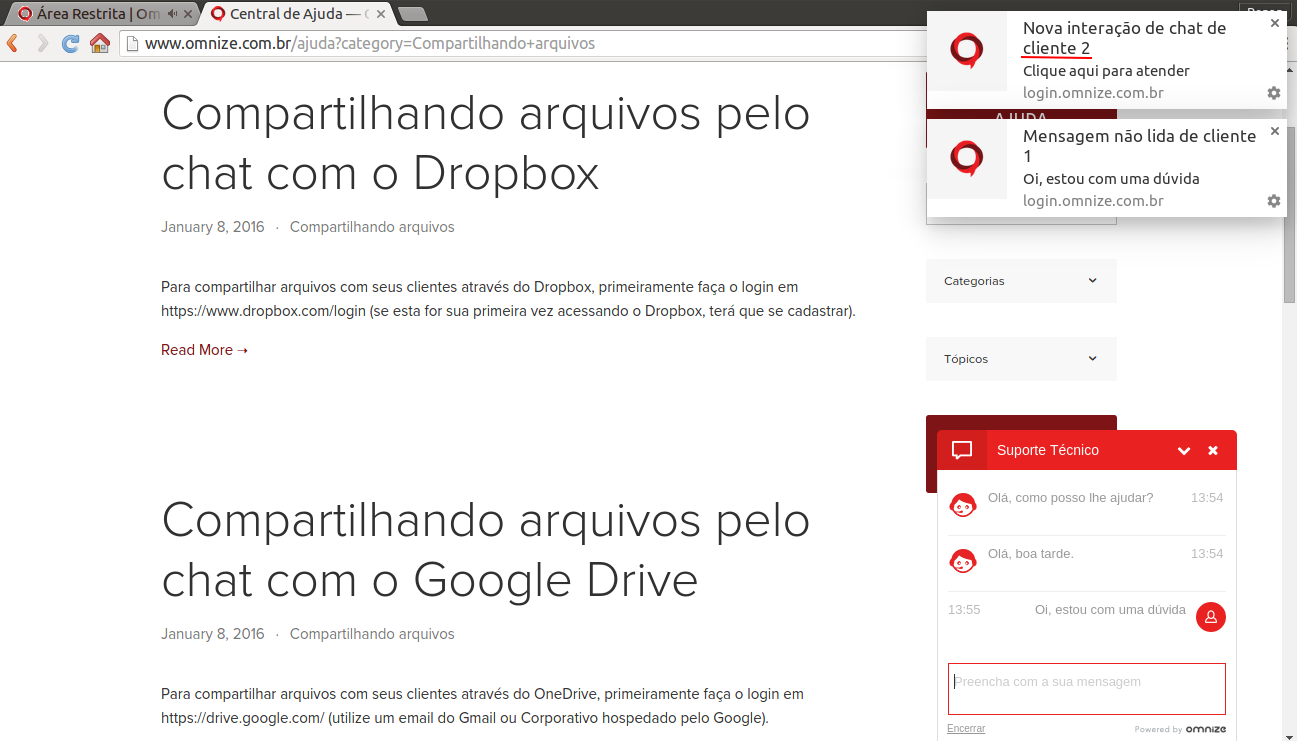Expand the Categorias dropdown
This screenshot has width=1298, height=741.
(1021, 281)
